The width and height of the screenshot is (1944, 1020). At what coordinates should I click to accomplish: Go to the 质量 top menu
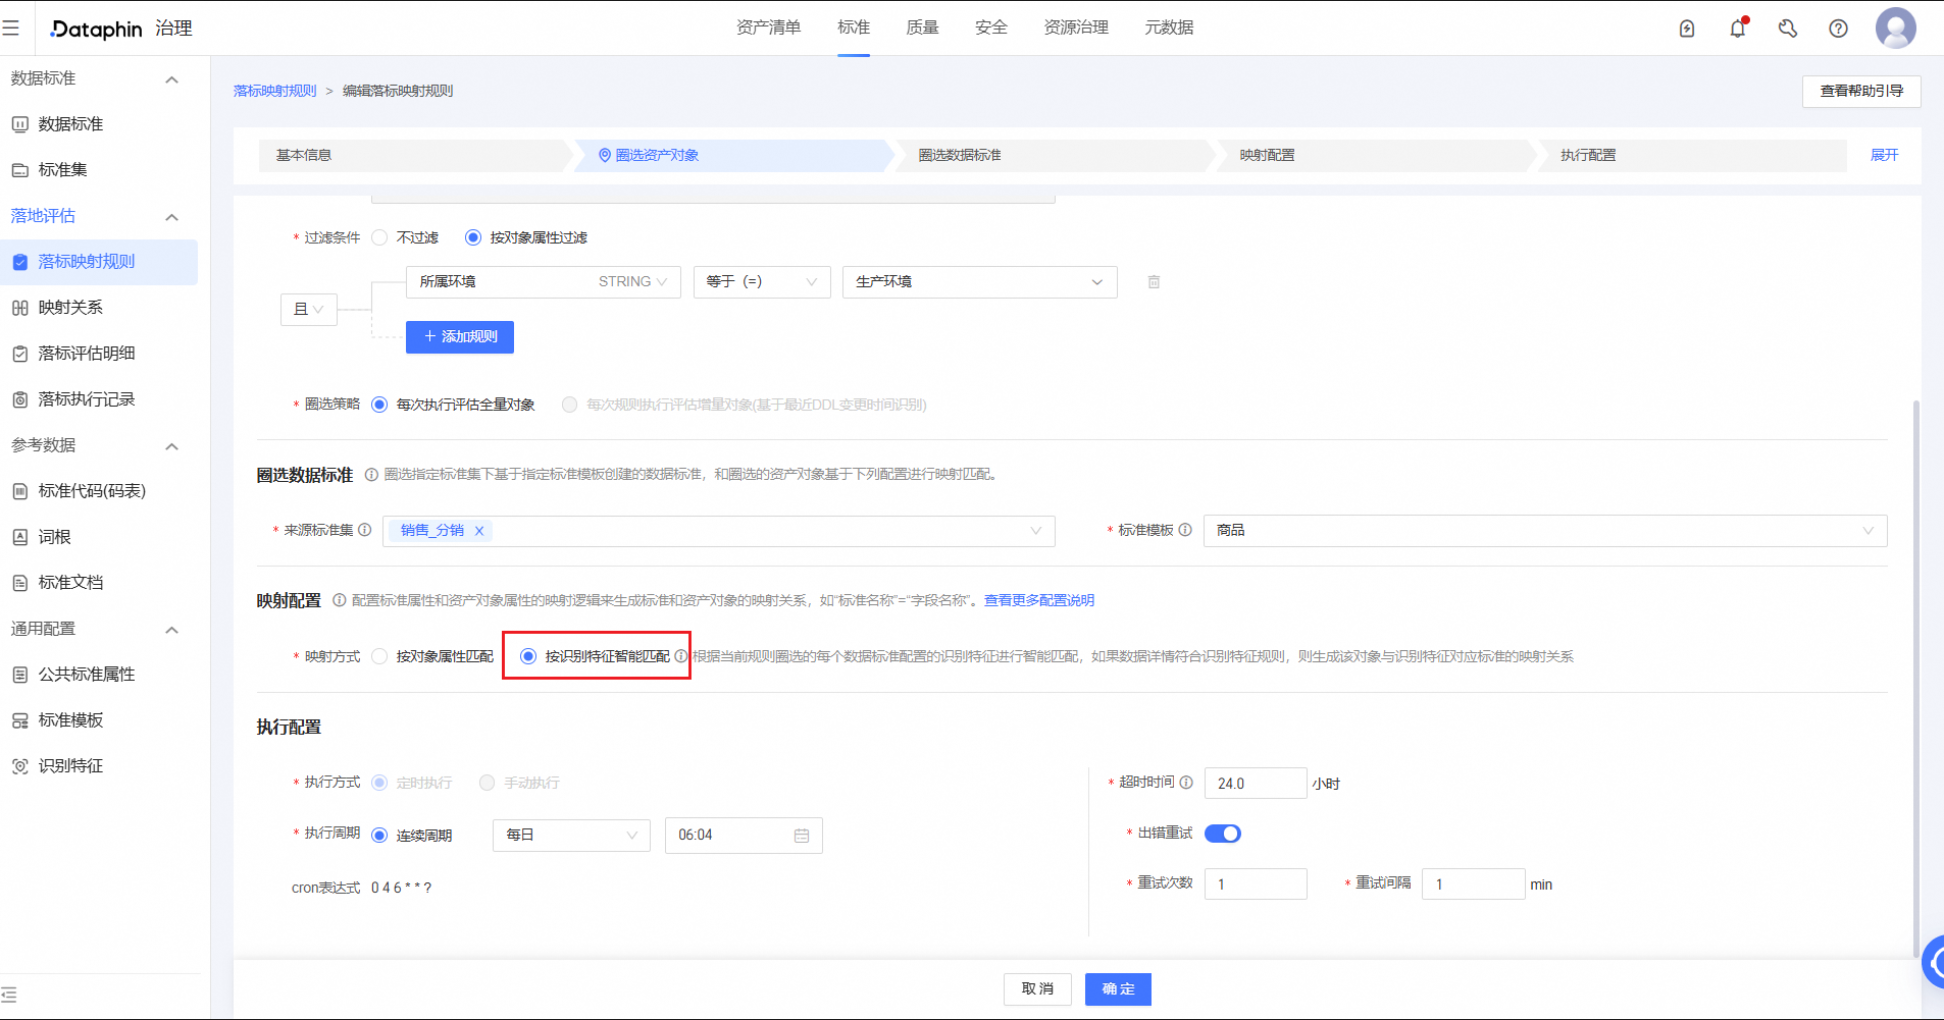pos(922,28)
